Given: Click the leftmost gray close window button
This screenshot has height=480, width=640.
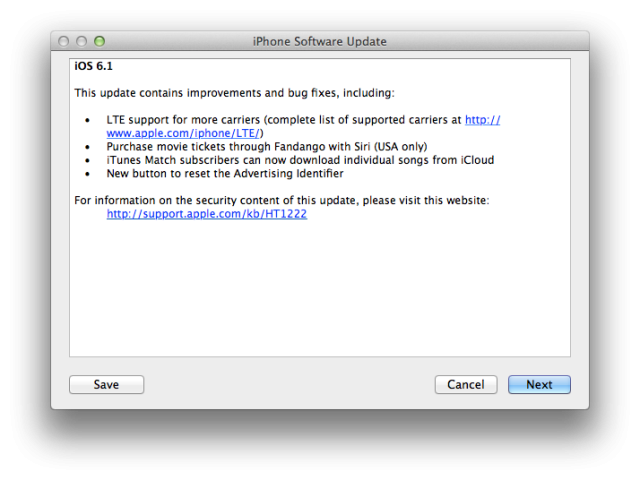Looking at the screenshot, I should [x=64, y=41].
